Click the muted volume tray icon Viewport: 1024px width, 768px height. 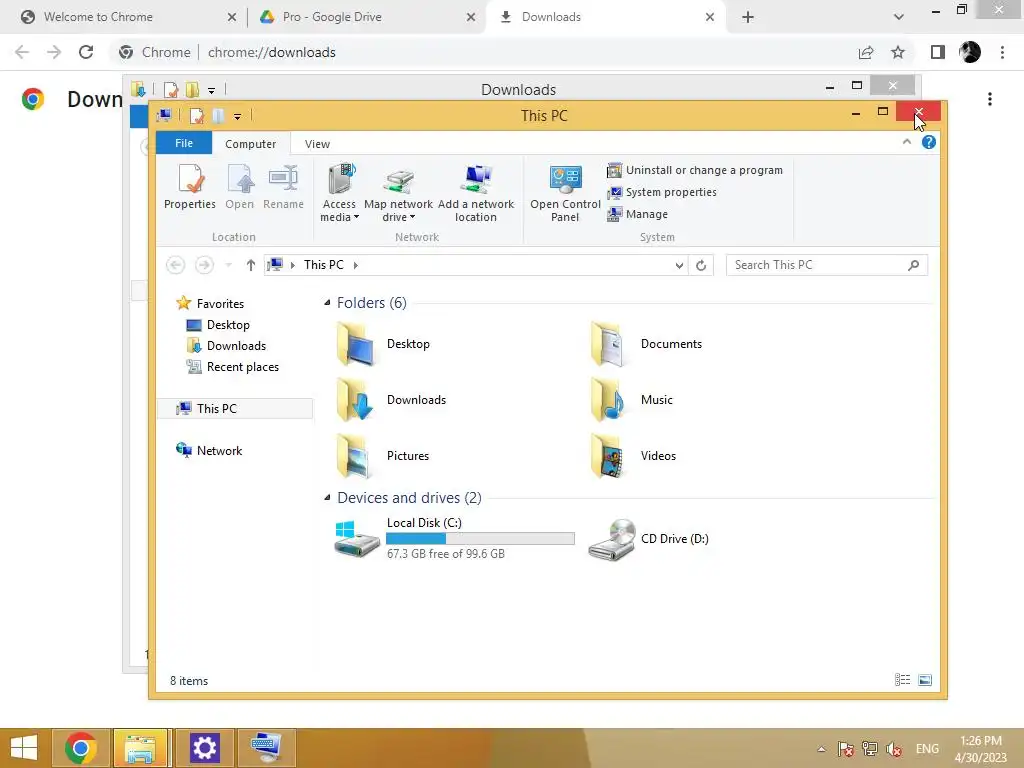point(894,749)
